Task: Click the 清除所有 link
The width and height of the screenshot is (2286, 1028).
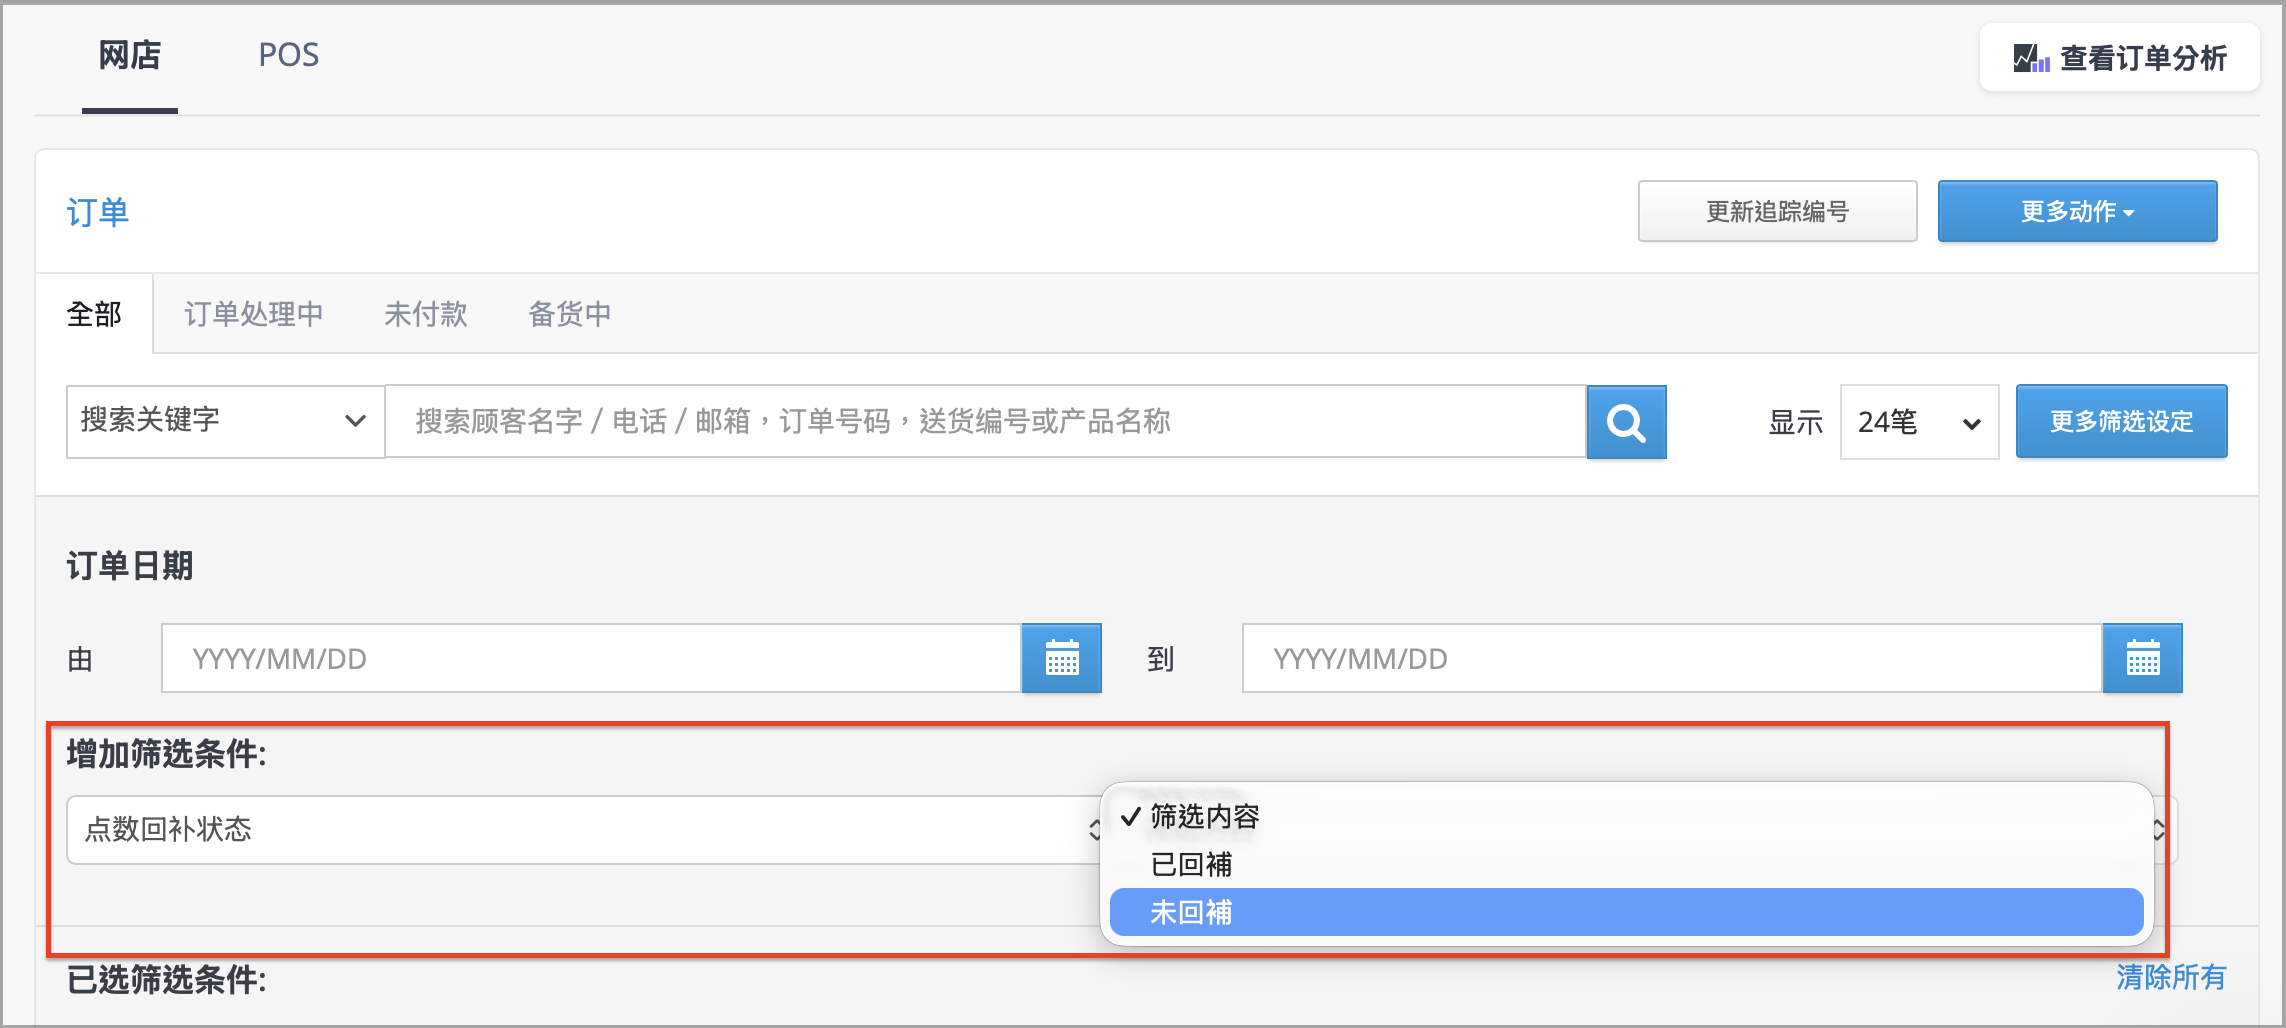Action: (2171, 977)
